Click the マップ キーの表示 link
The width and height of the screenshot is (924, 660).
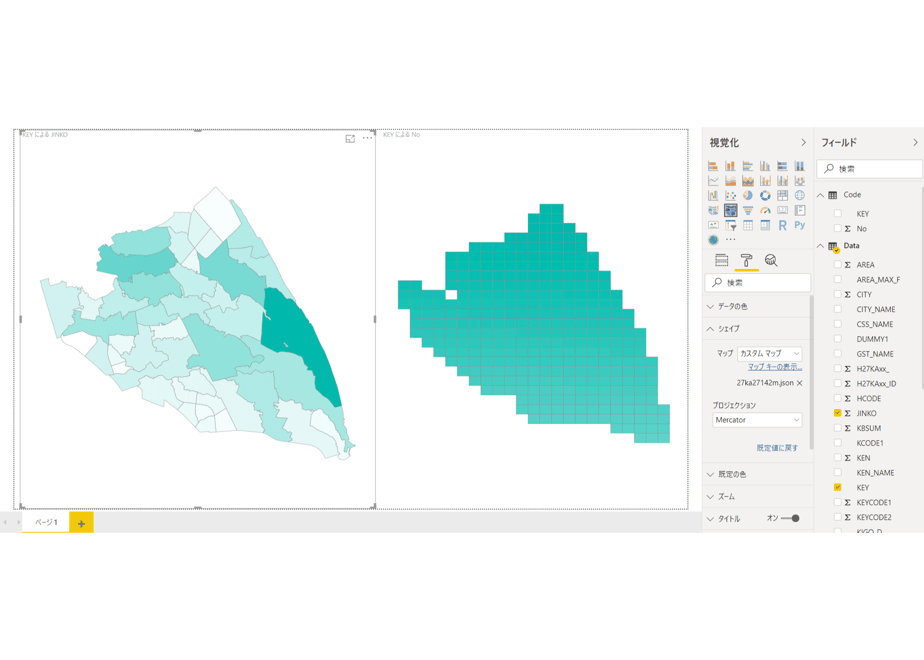[775, 367]
